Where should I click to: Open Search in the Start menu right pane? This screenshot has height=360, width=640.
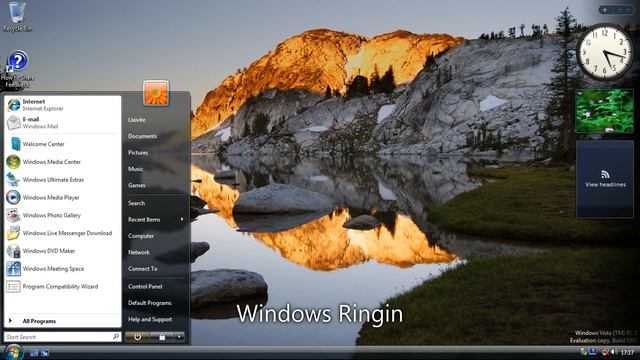(136, 203)
